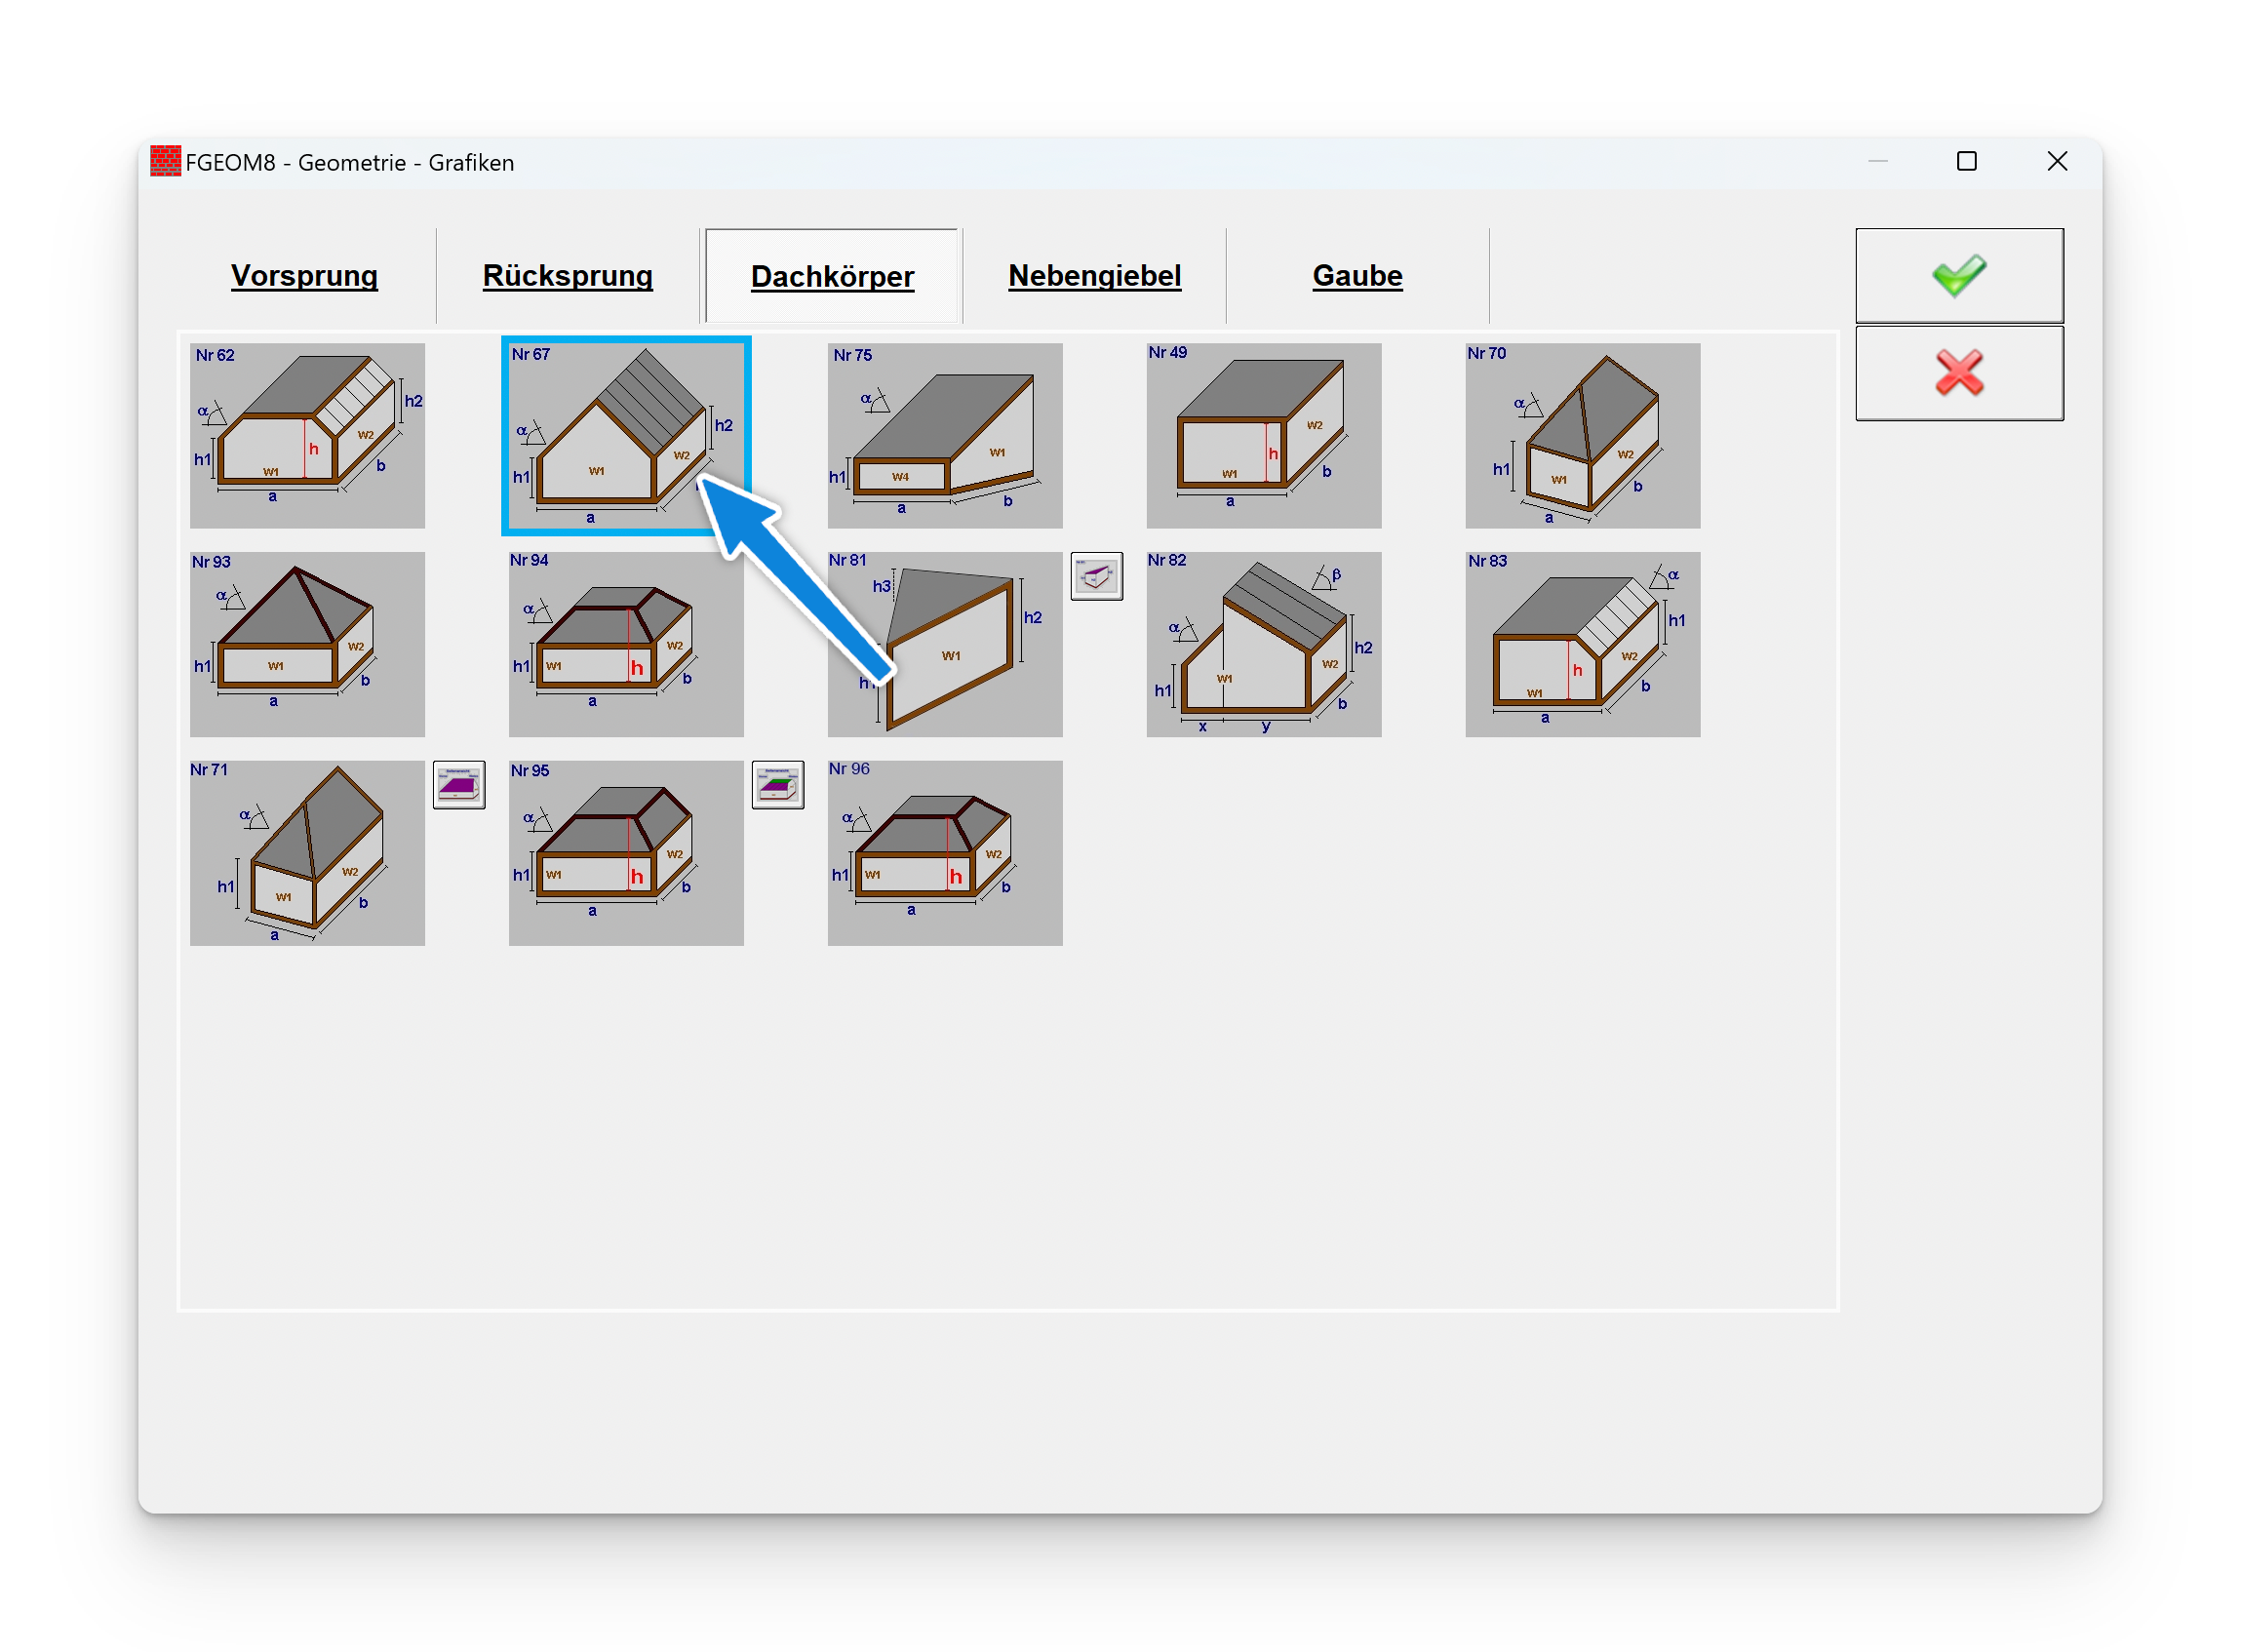This screenshot has height=1652, width=2241.
Task: Select hipped roof graphic Nr 70
Action: coord(1582,435)
